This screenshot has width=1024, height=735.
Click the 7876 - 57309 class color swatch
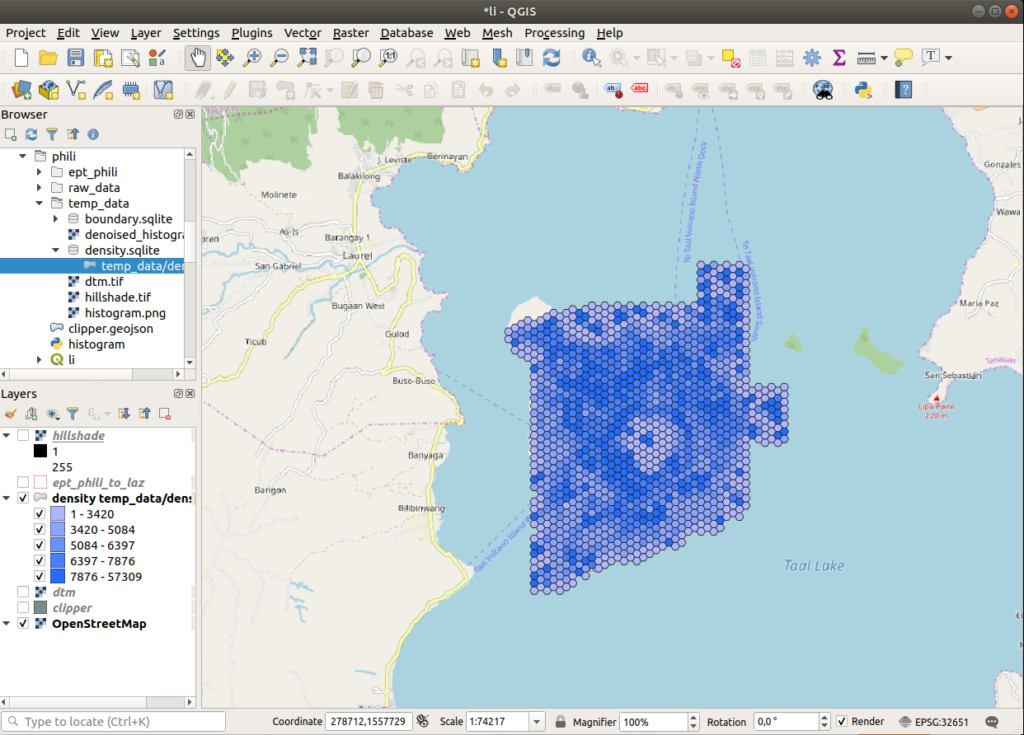[x=60, y=576]
